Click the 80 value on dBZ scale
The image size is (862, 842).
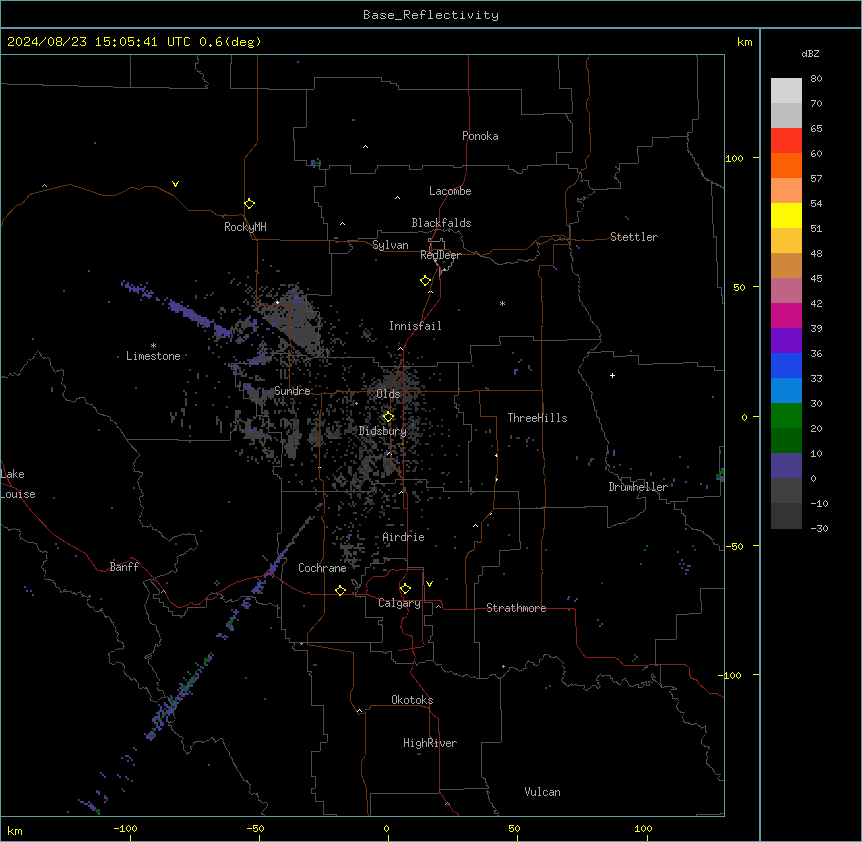816,79
